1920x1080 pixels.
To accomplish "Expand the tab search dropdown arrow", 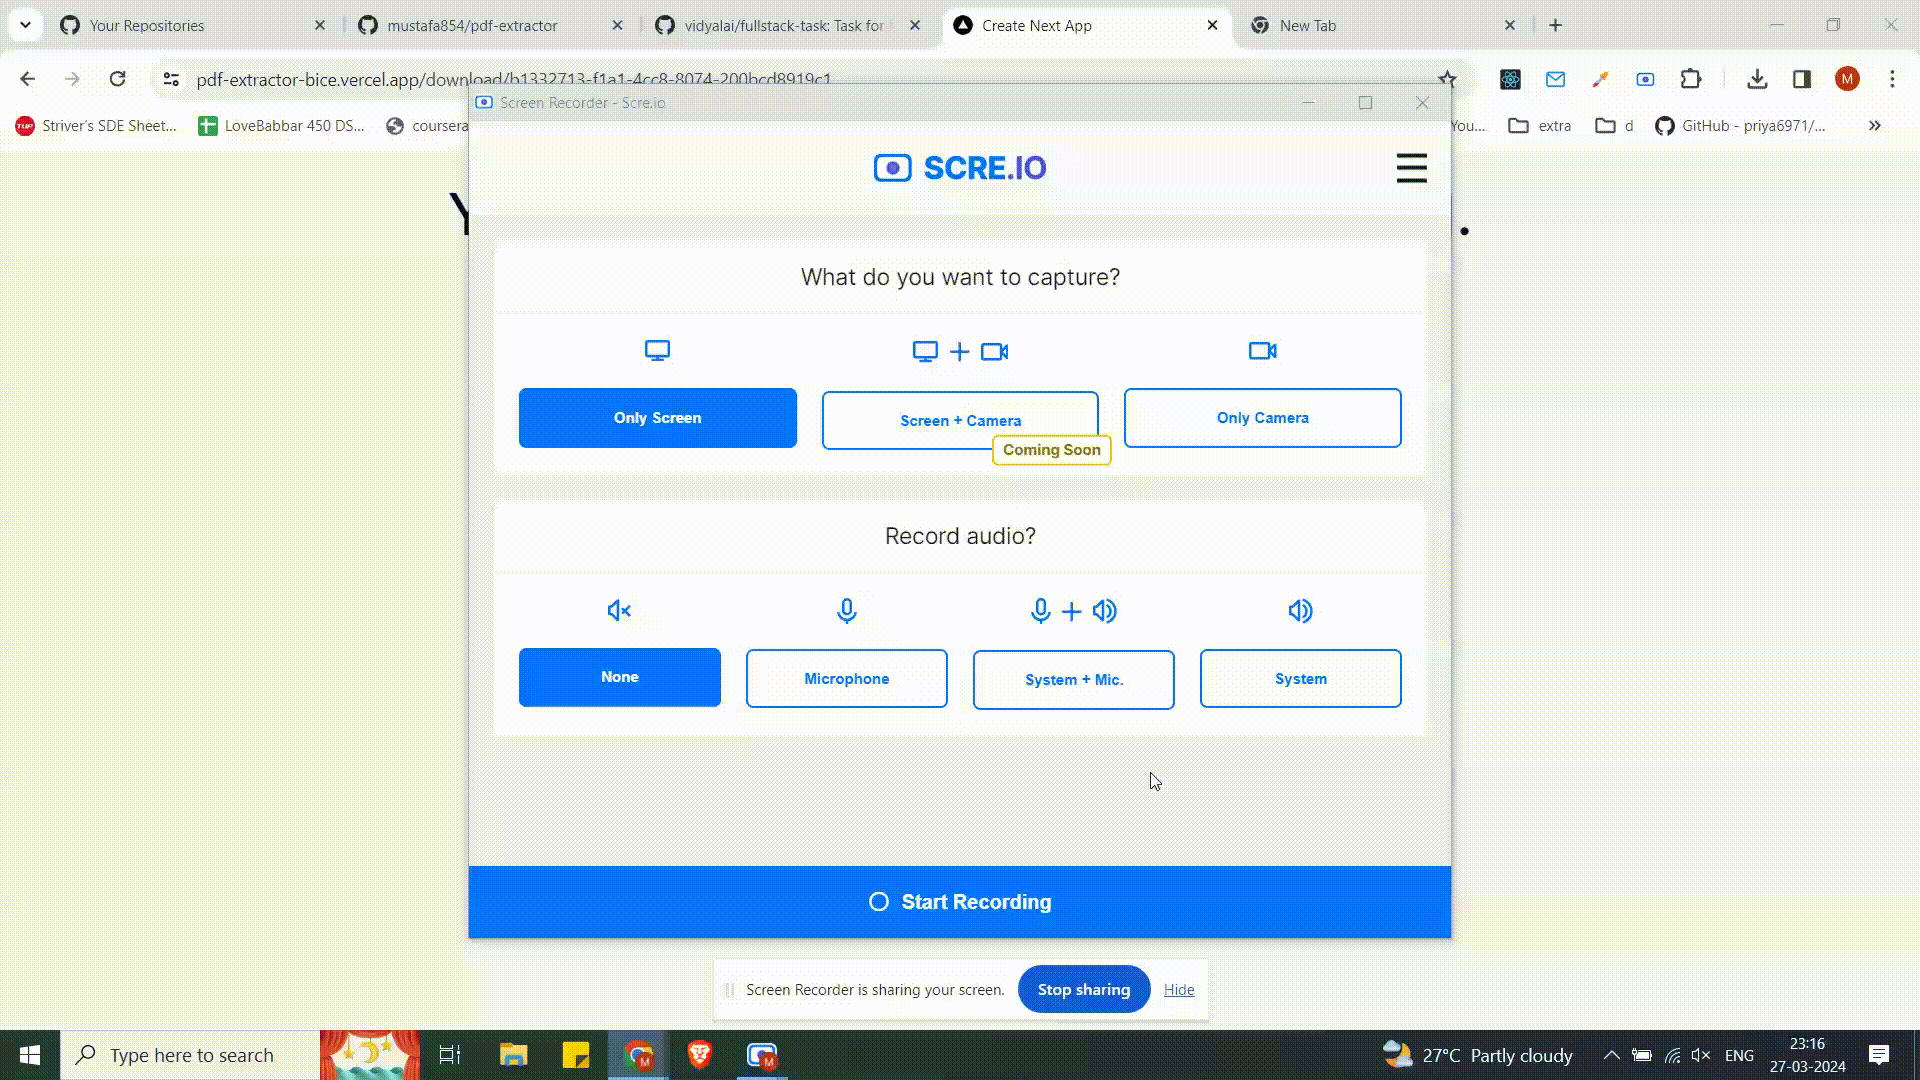I will (x=25, y=25).
